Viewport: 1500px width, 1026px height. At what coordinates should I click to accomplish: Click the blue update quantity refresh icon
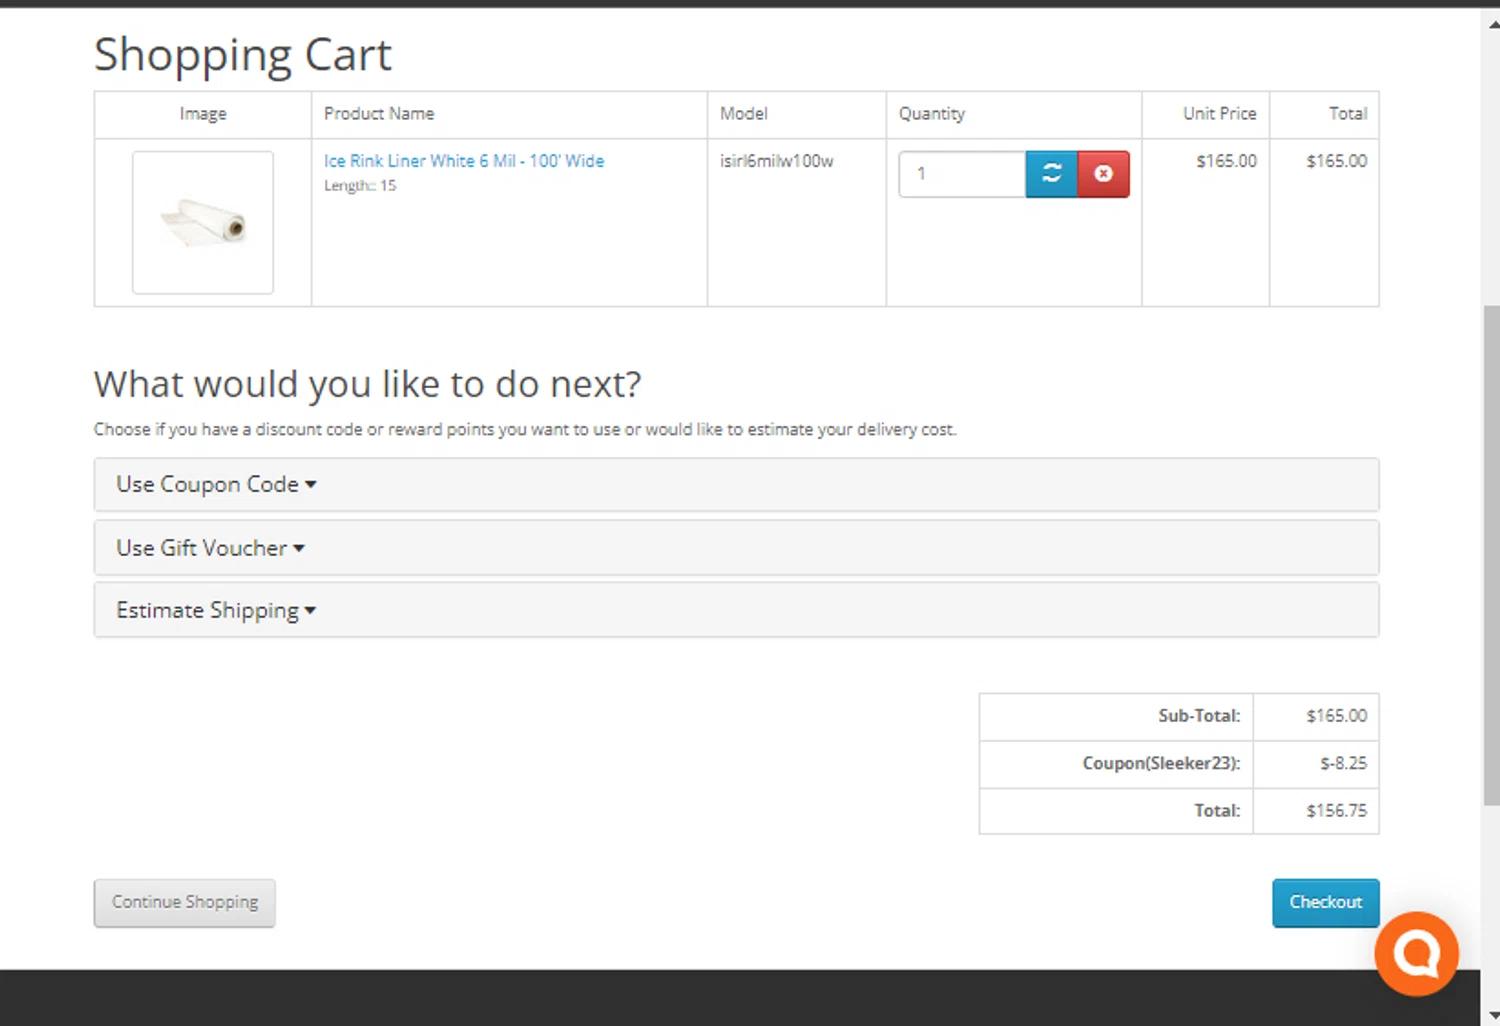coord(1051,174)
